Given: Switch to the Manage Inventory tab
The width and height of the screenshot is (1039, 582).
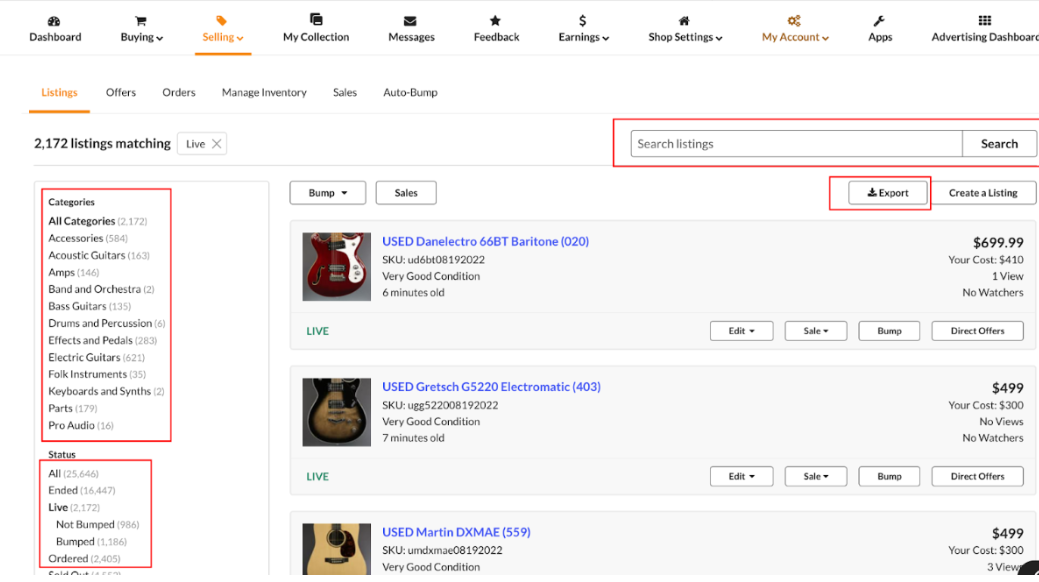Looking at the screenshot, I should [264, 93].
